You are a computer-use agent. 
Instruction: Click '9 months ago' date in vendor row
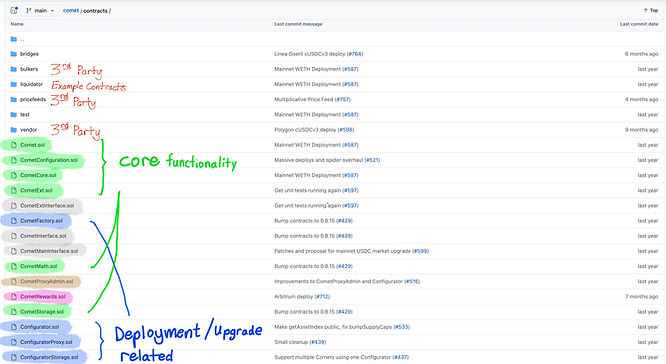[x=641, y=130]
